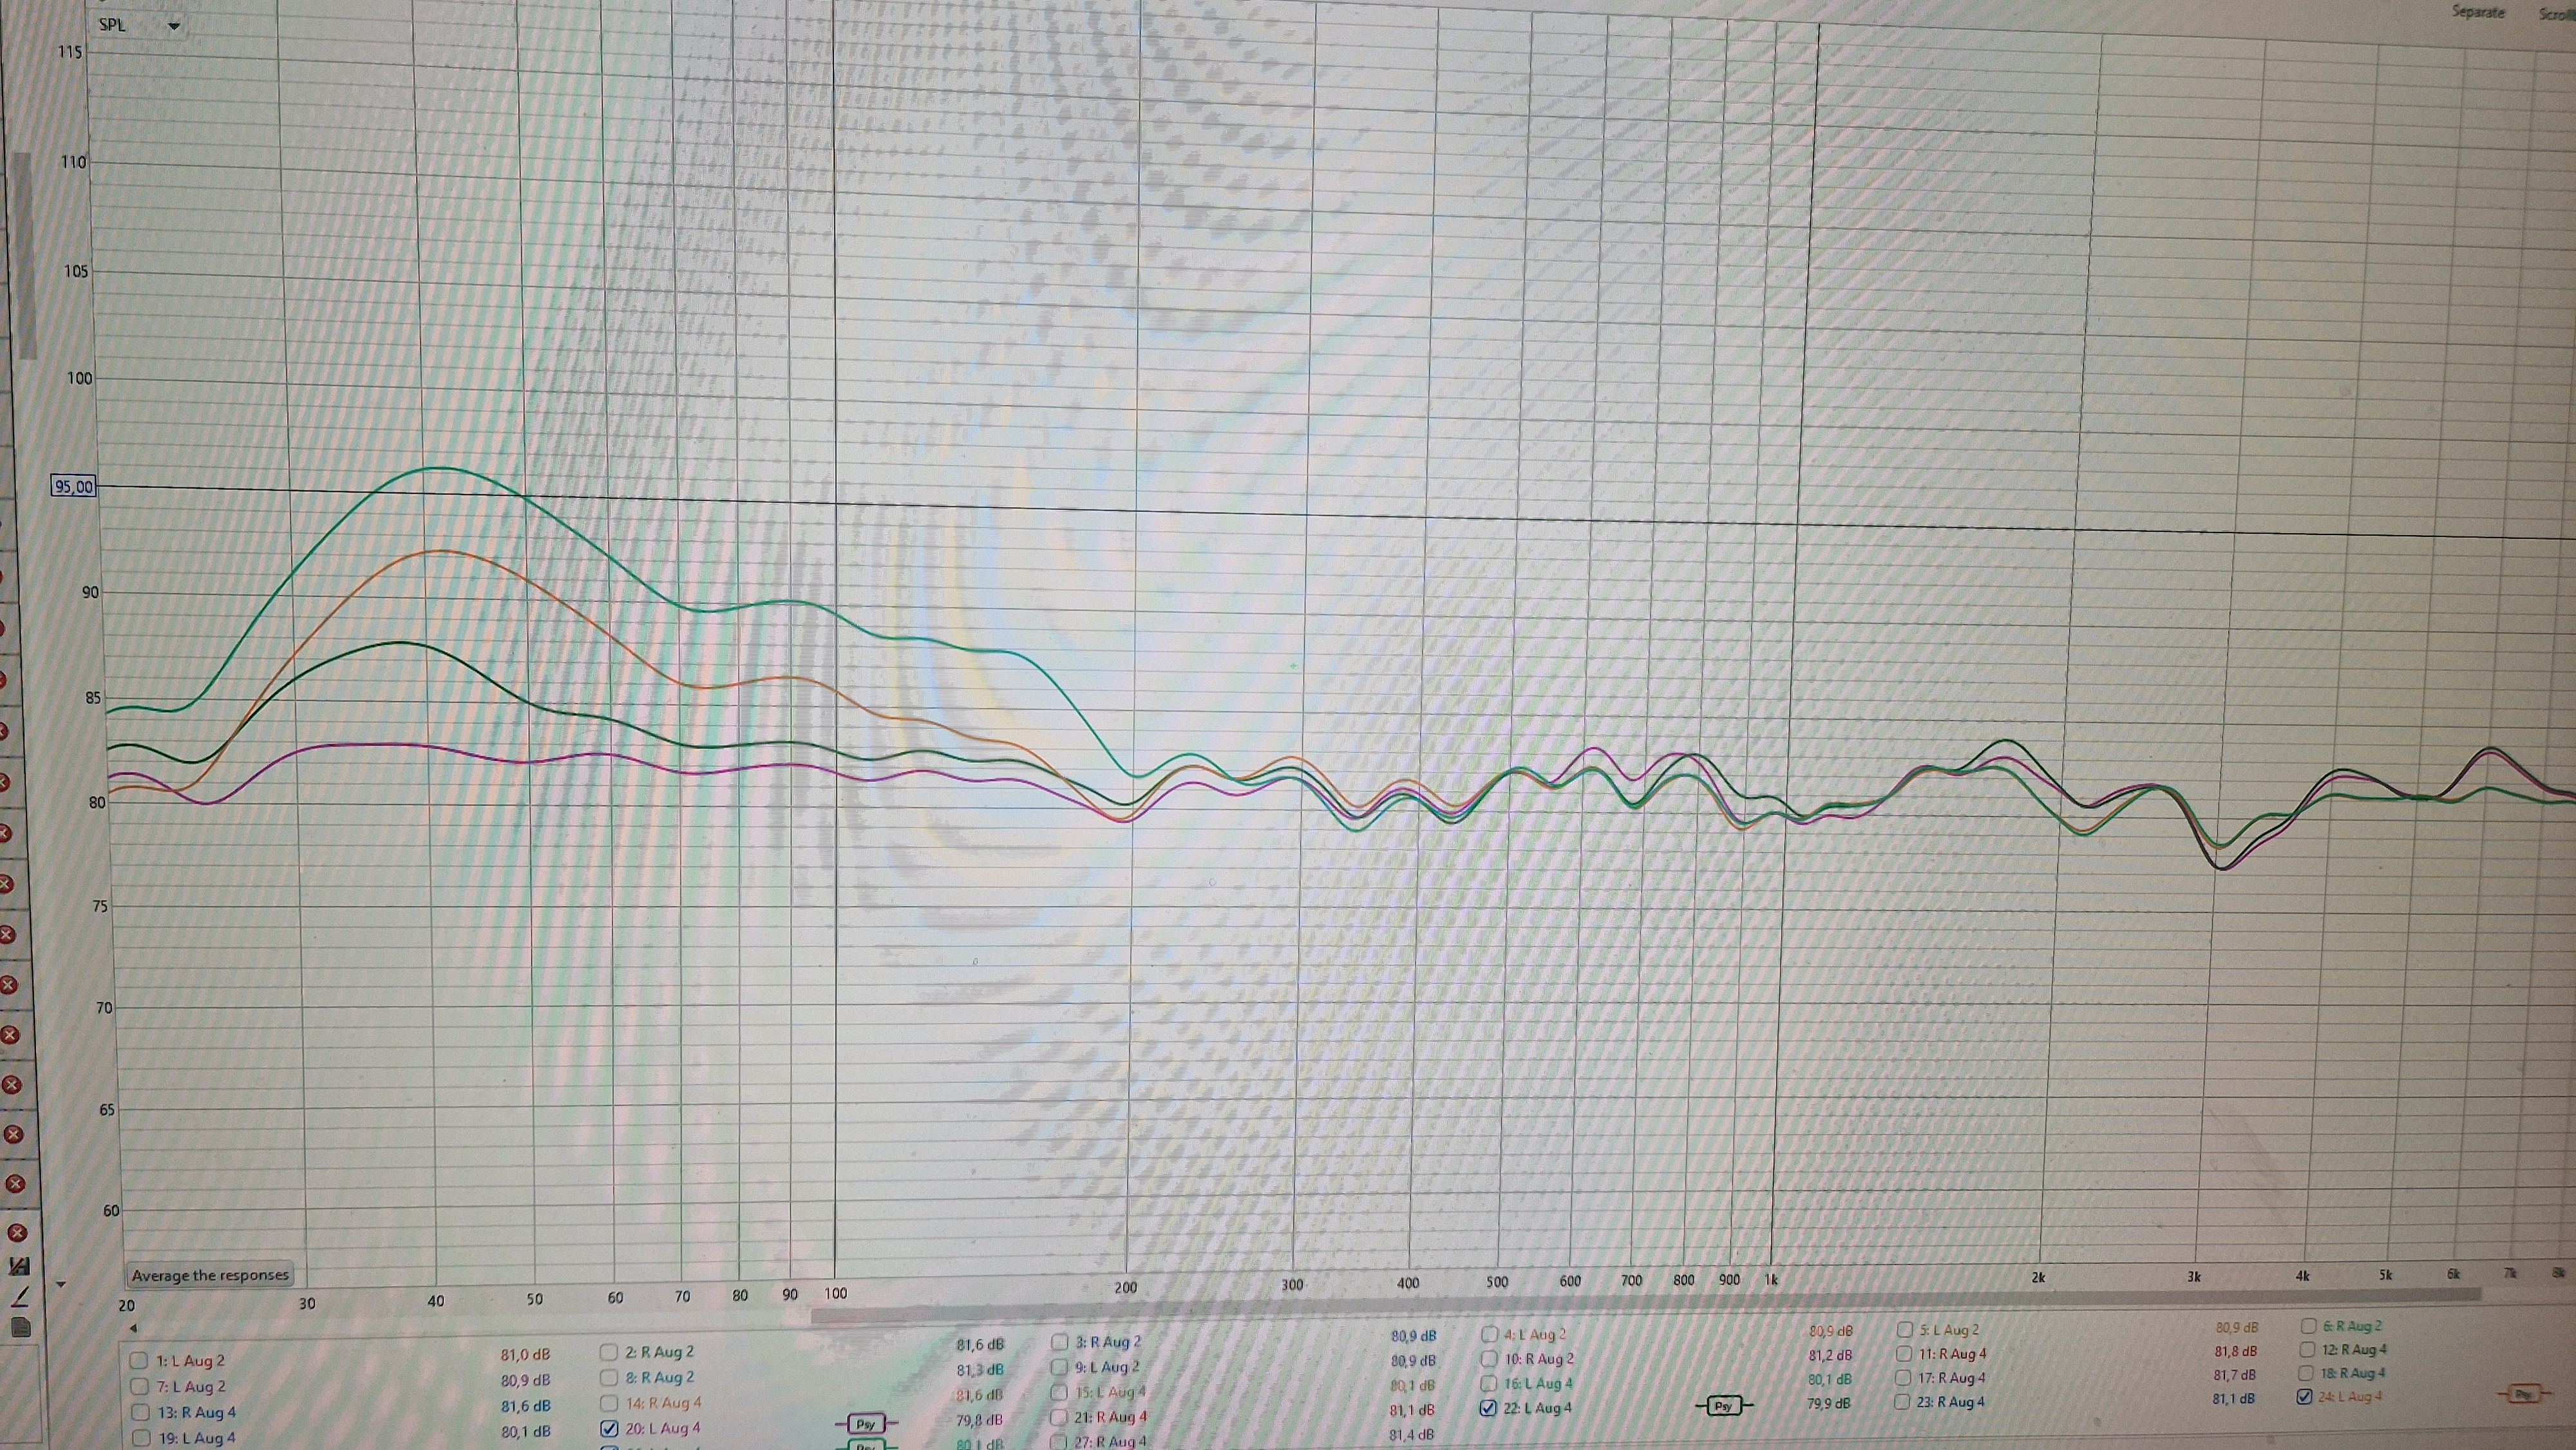Click the 81,7 dB value beside 17: R Aug 4

2234,1375
